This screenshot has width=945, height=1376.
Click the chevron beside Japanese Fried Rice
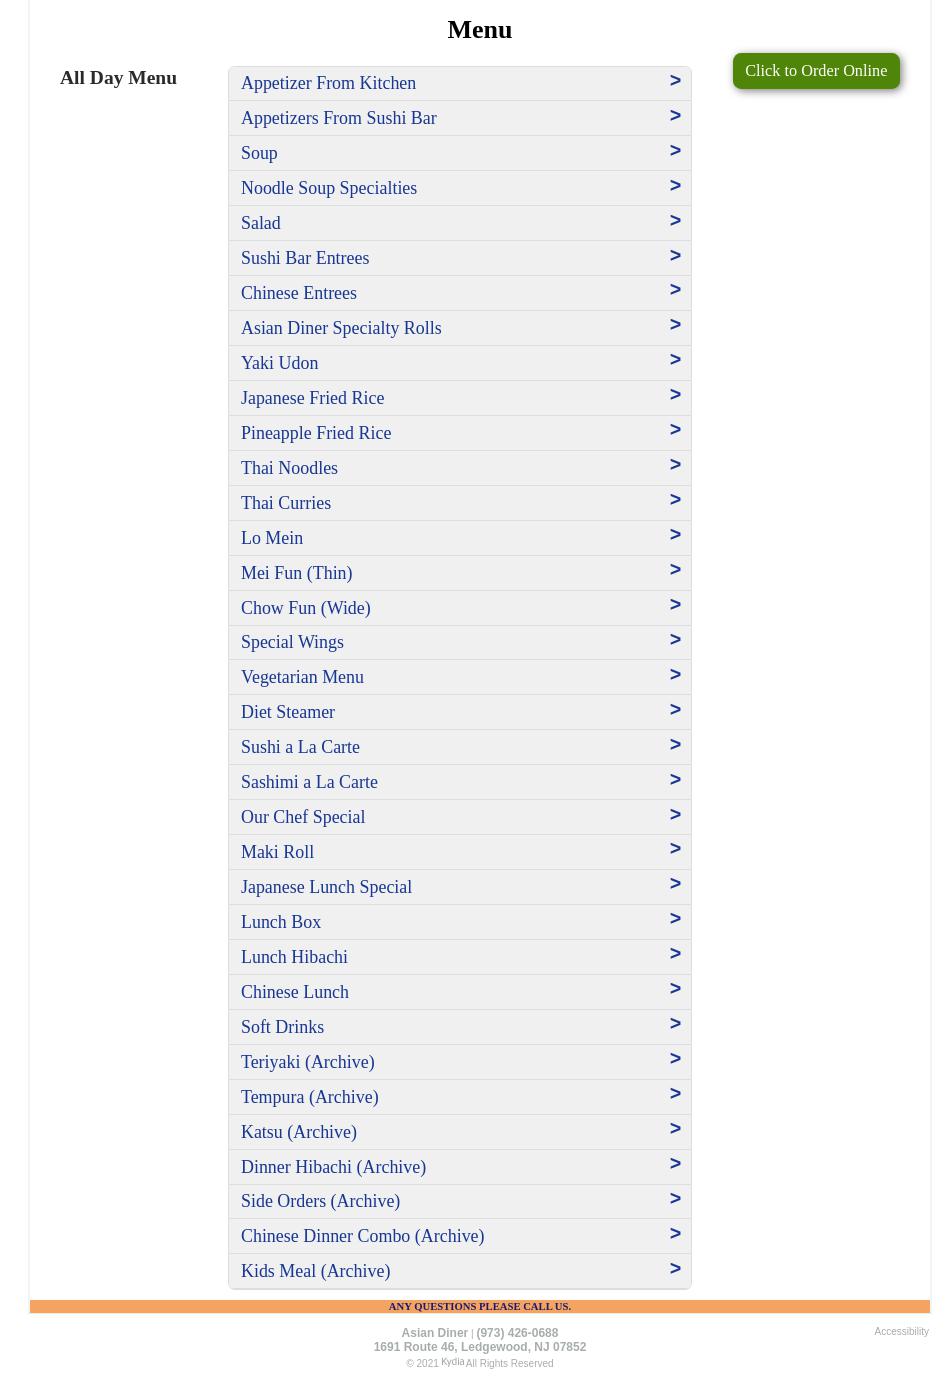(x=675, y=395)
